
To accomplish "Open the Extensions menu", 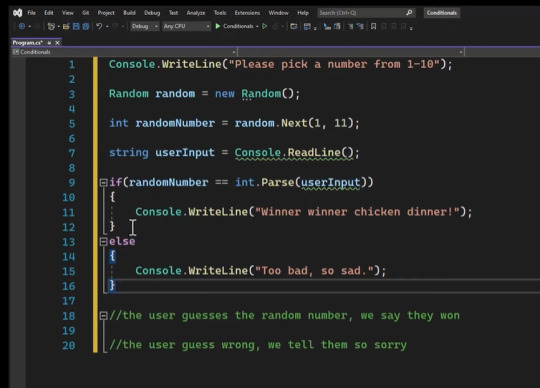I will click(x=247, y=13).
